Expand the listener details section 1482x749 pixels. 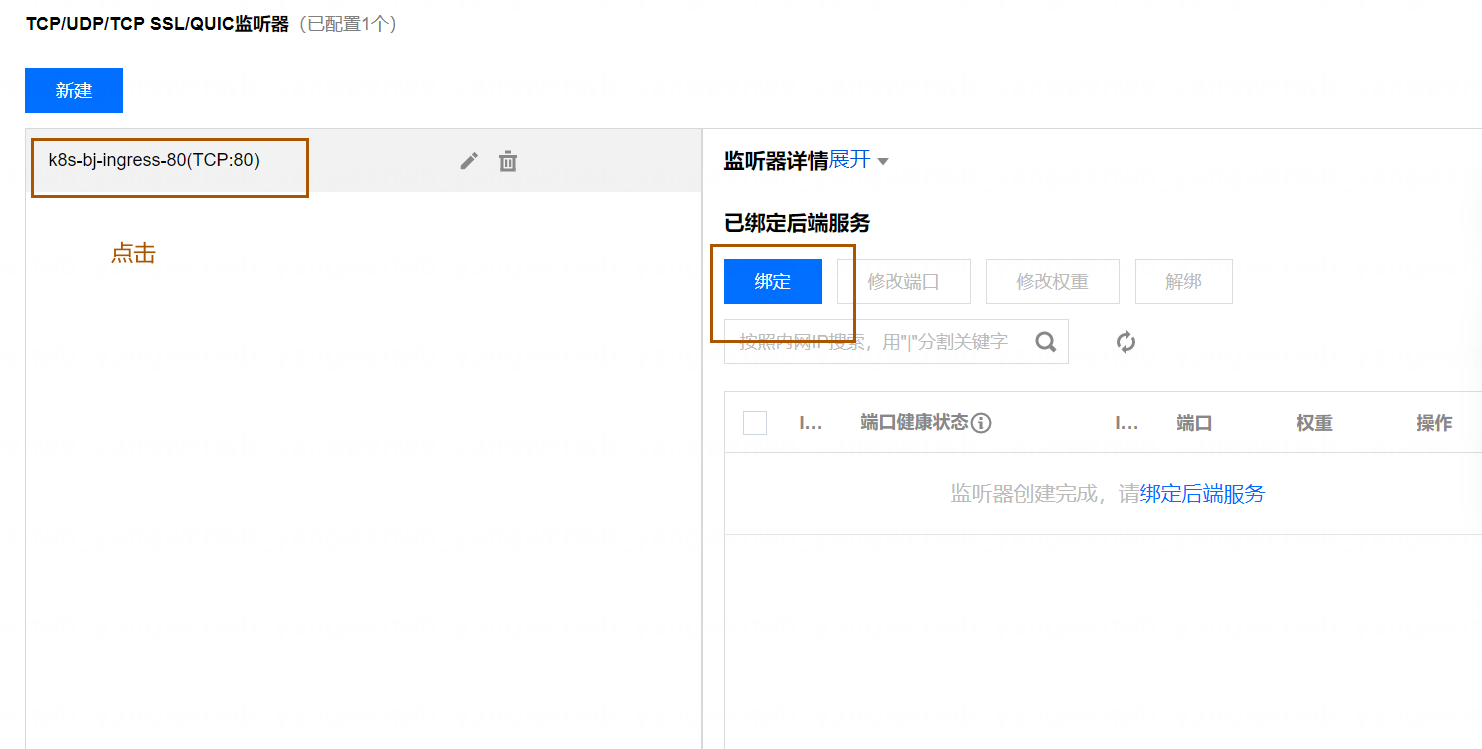858,160
